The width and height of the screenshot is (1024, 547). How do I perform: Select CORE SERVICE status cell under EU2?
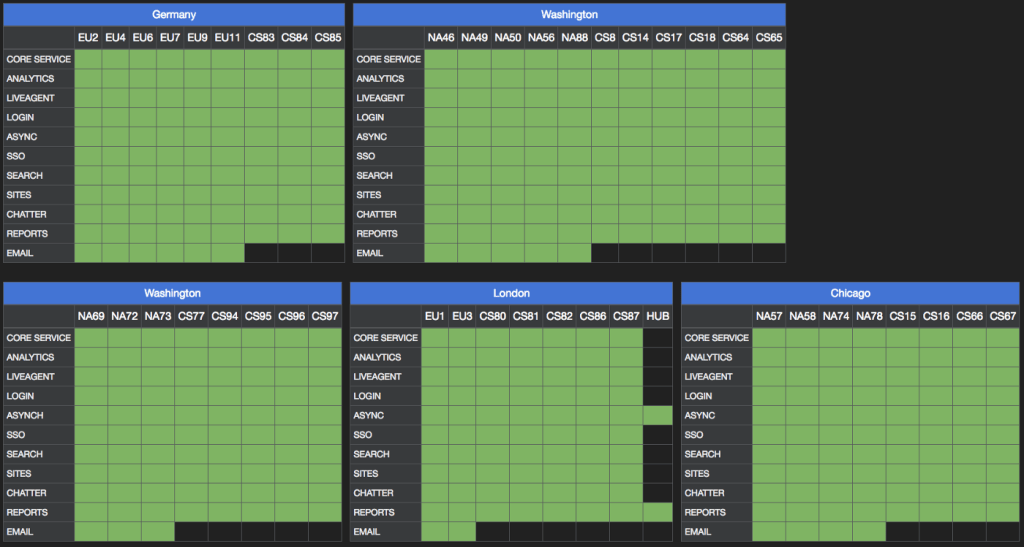tap(88, 59)
